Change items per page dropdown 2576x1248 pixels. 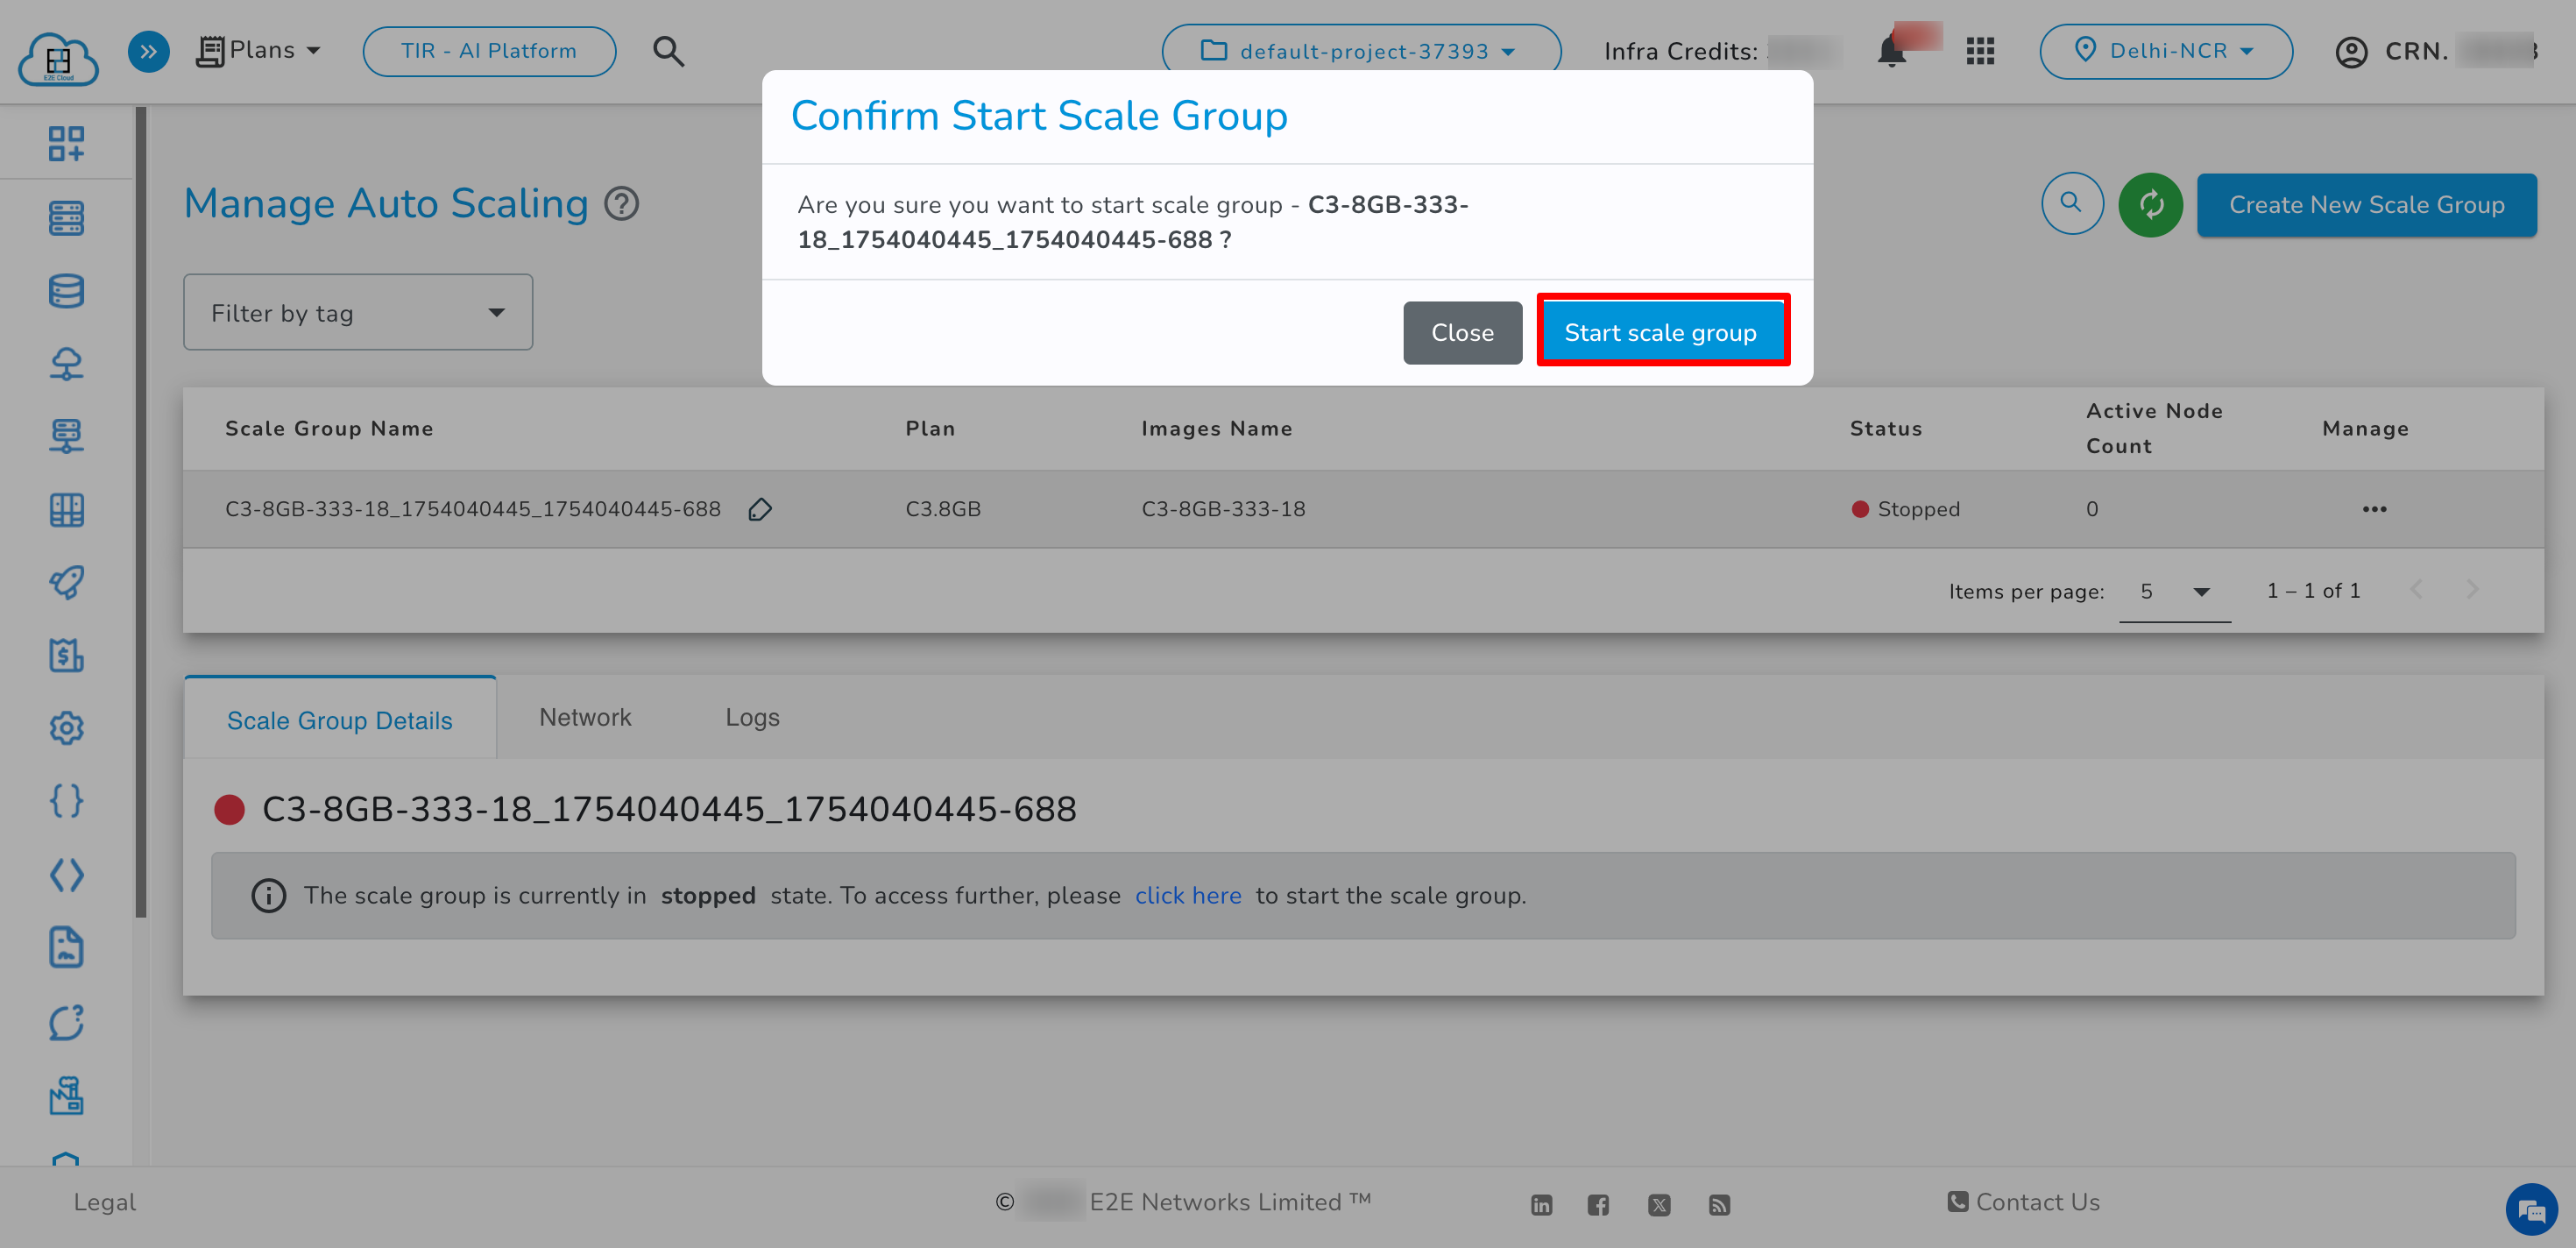coord(2174,591)
